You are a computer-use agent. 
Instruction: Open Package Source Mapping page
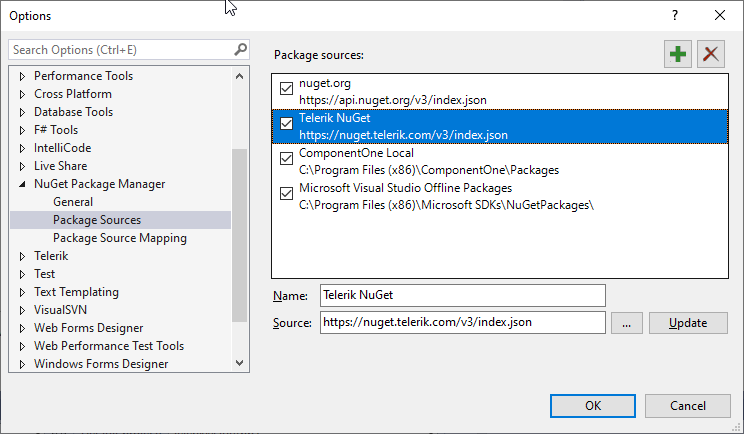(119, 238)
